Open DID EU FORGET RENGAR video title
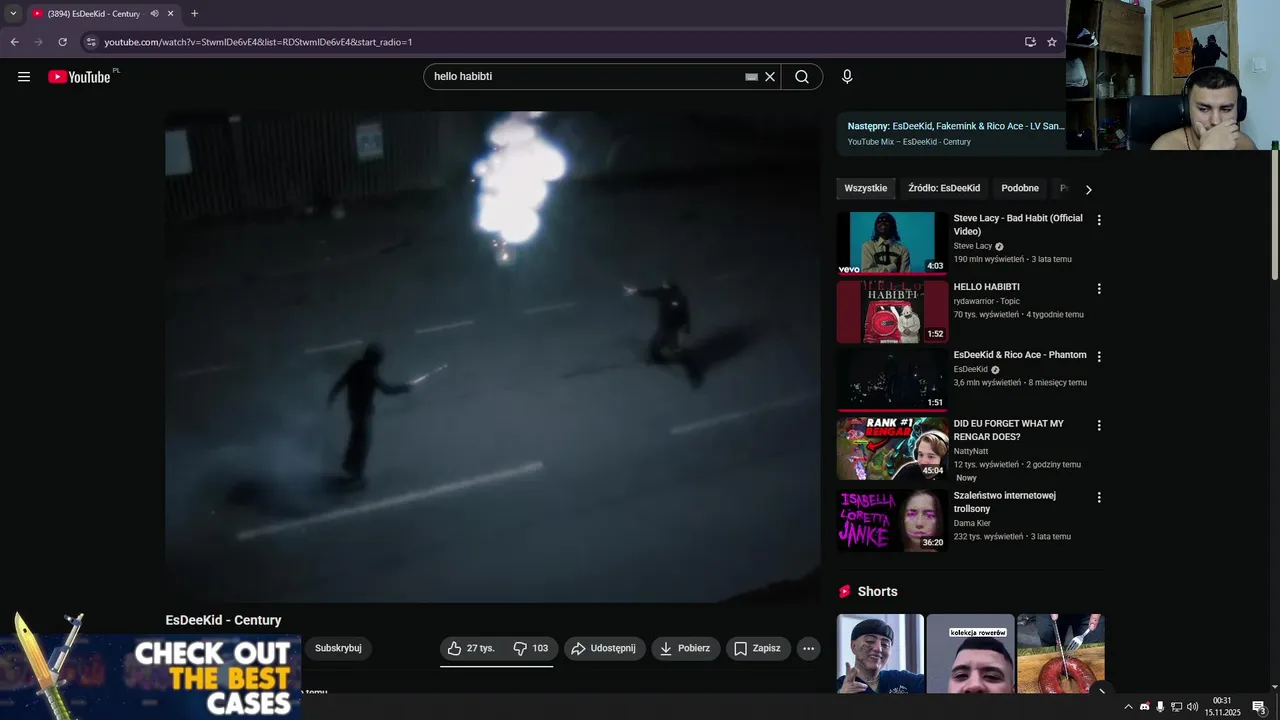Screen dimensions: 1280x720 [x=1008, y=430]
